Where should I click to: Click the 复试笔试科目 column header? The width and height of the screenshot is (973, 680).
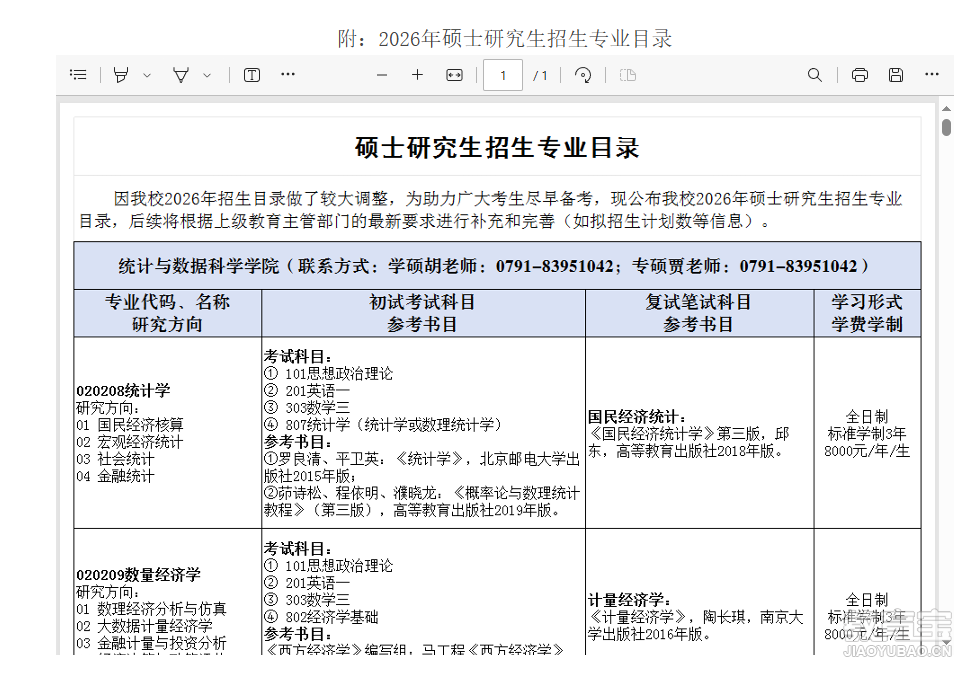pyautogui.click(x=699, y=313)
